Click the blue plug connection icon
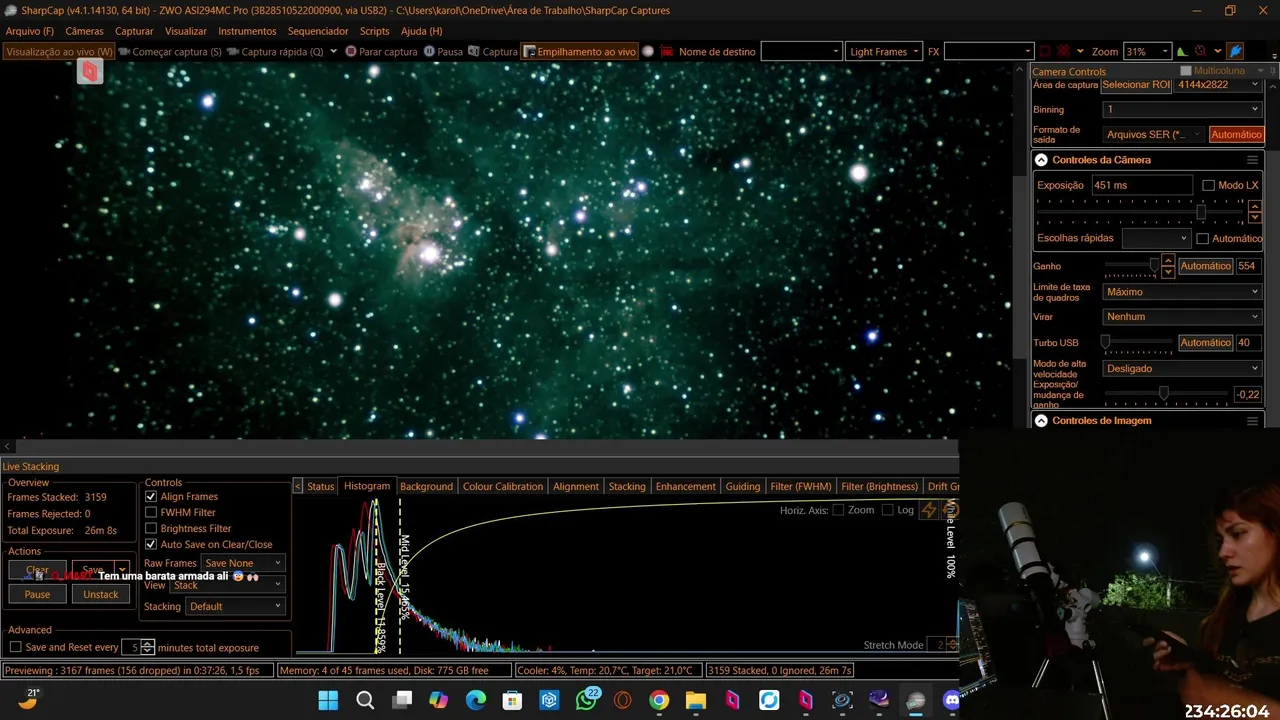The image size is (1280, 720). click(x=1235, y=52)
